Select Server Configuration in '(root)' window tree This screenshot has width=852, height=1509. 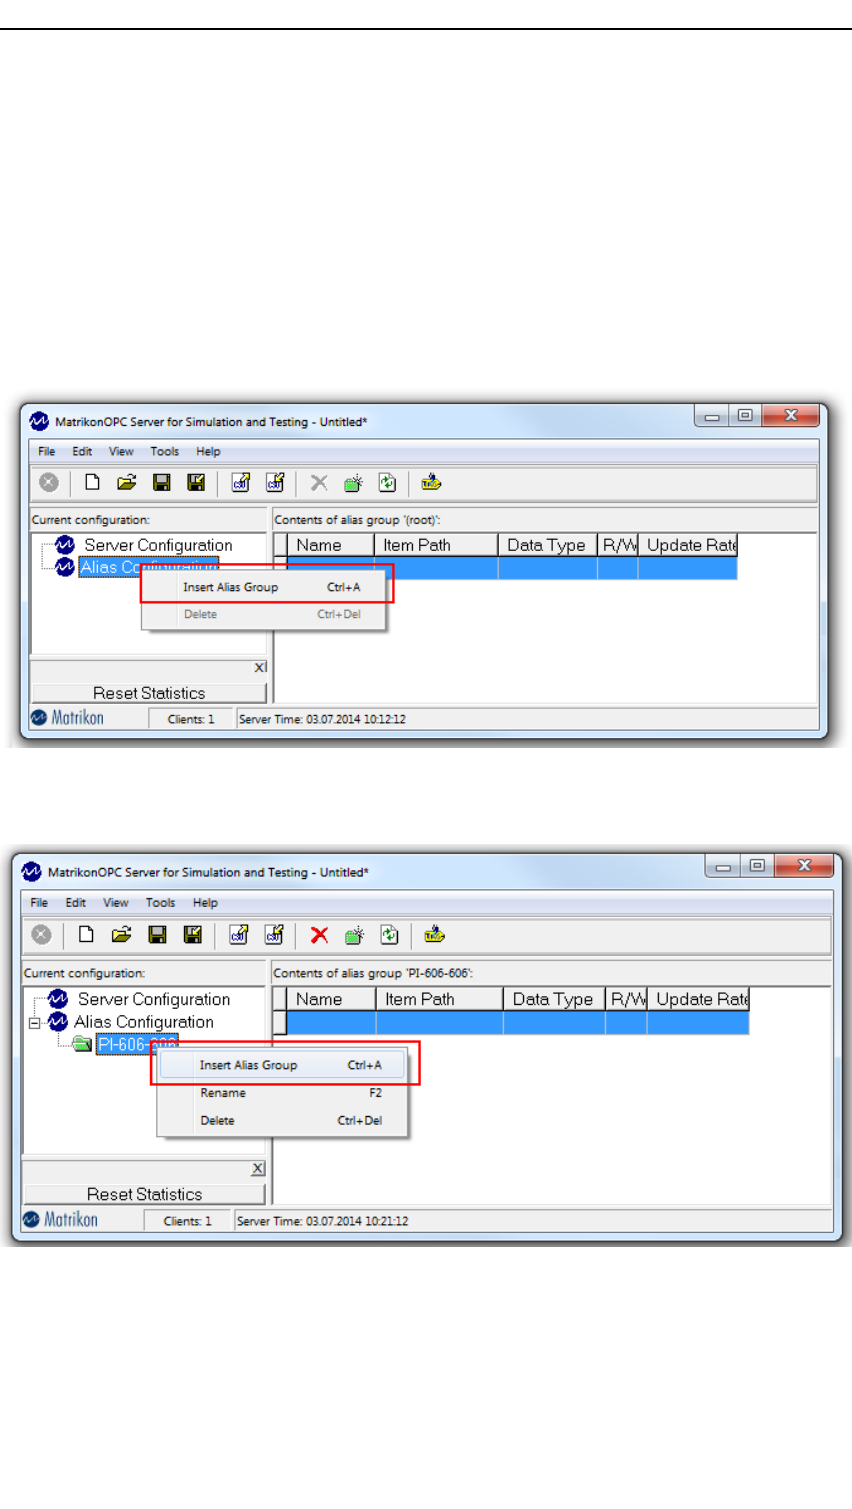[x=158, y=545]
